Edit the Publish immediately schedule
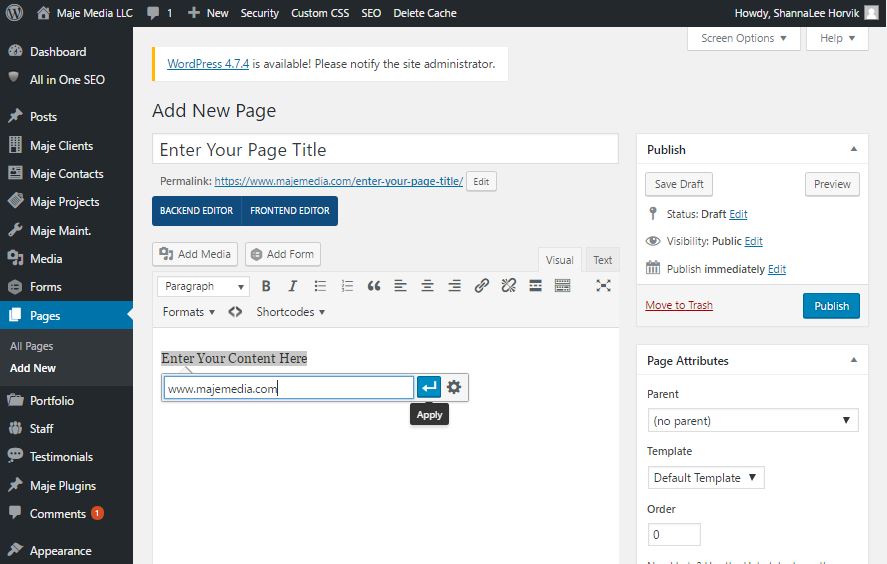887x564 pixels. click(777, 269)
